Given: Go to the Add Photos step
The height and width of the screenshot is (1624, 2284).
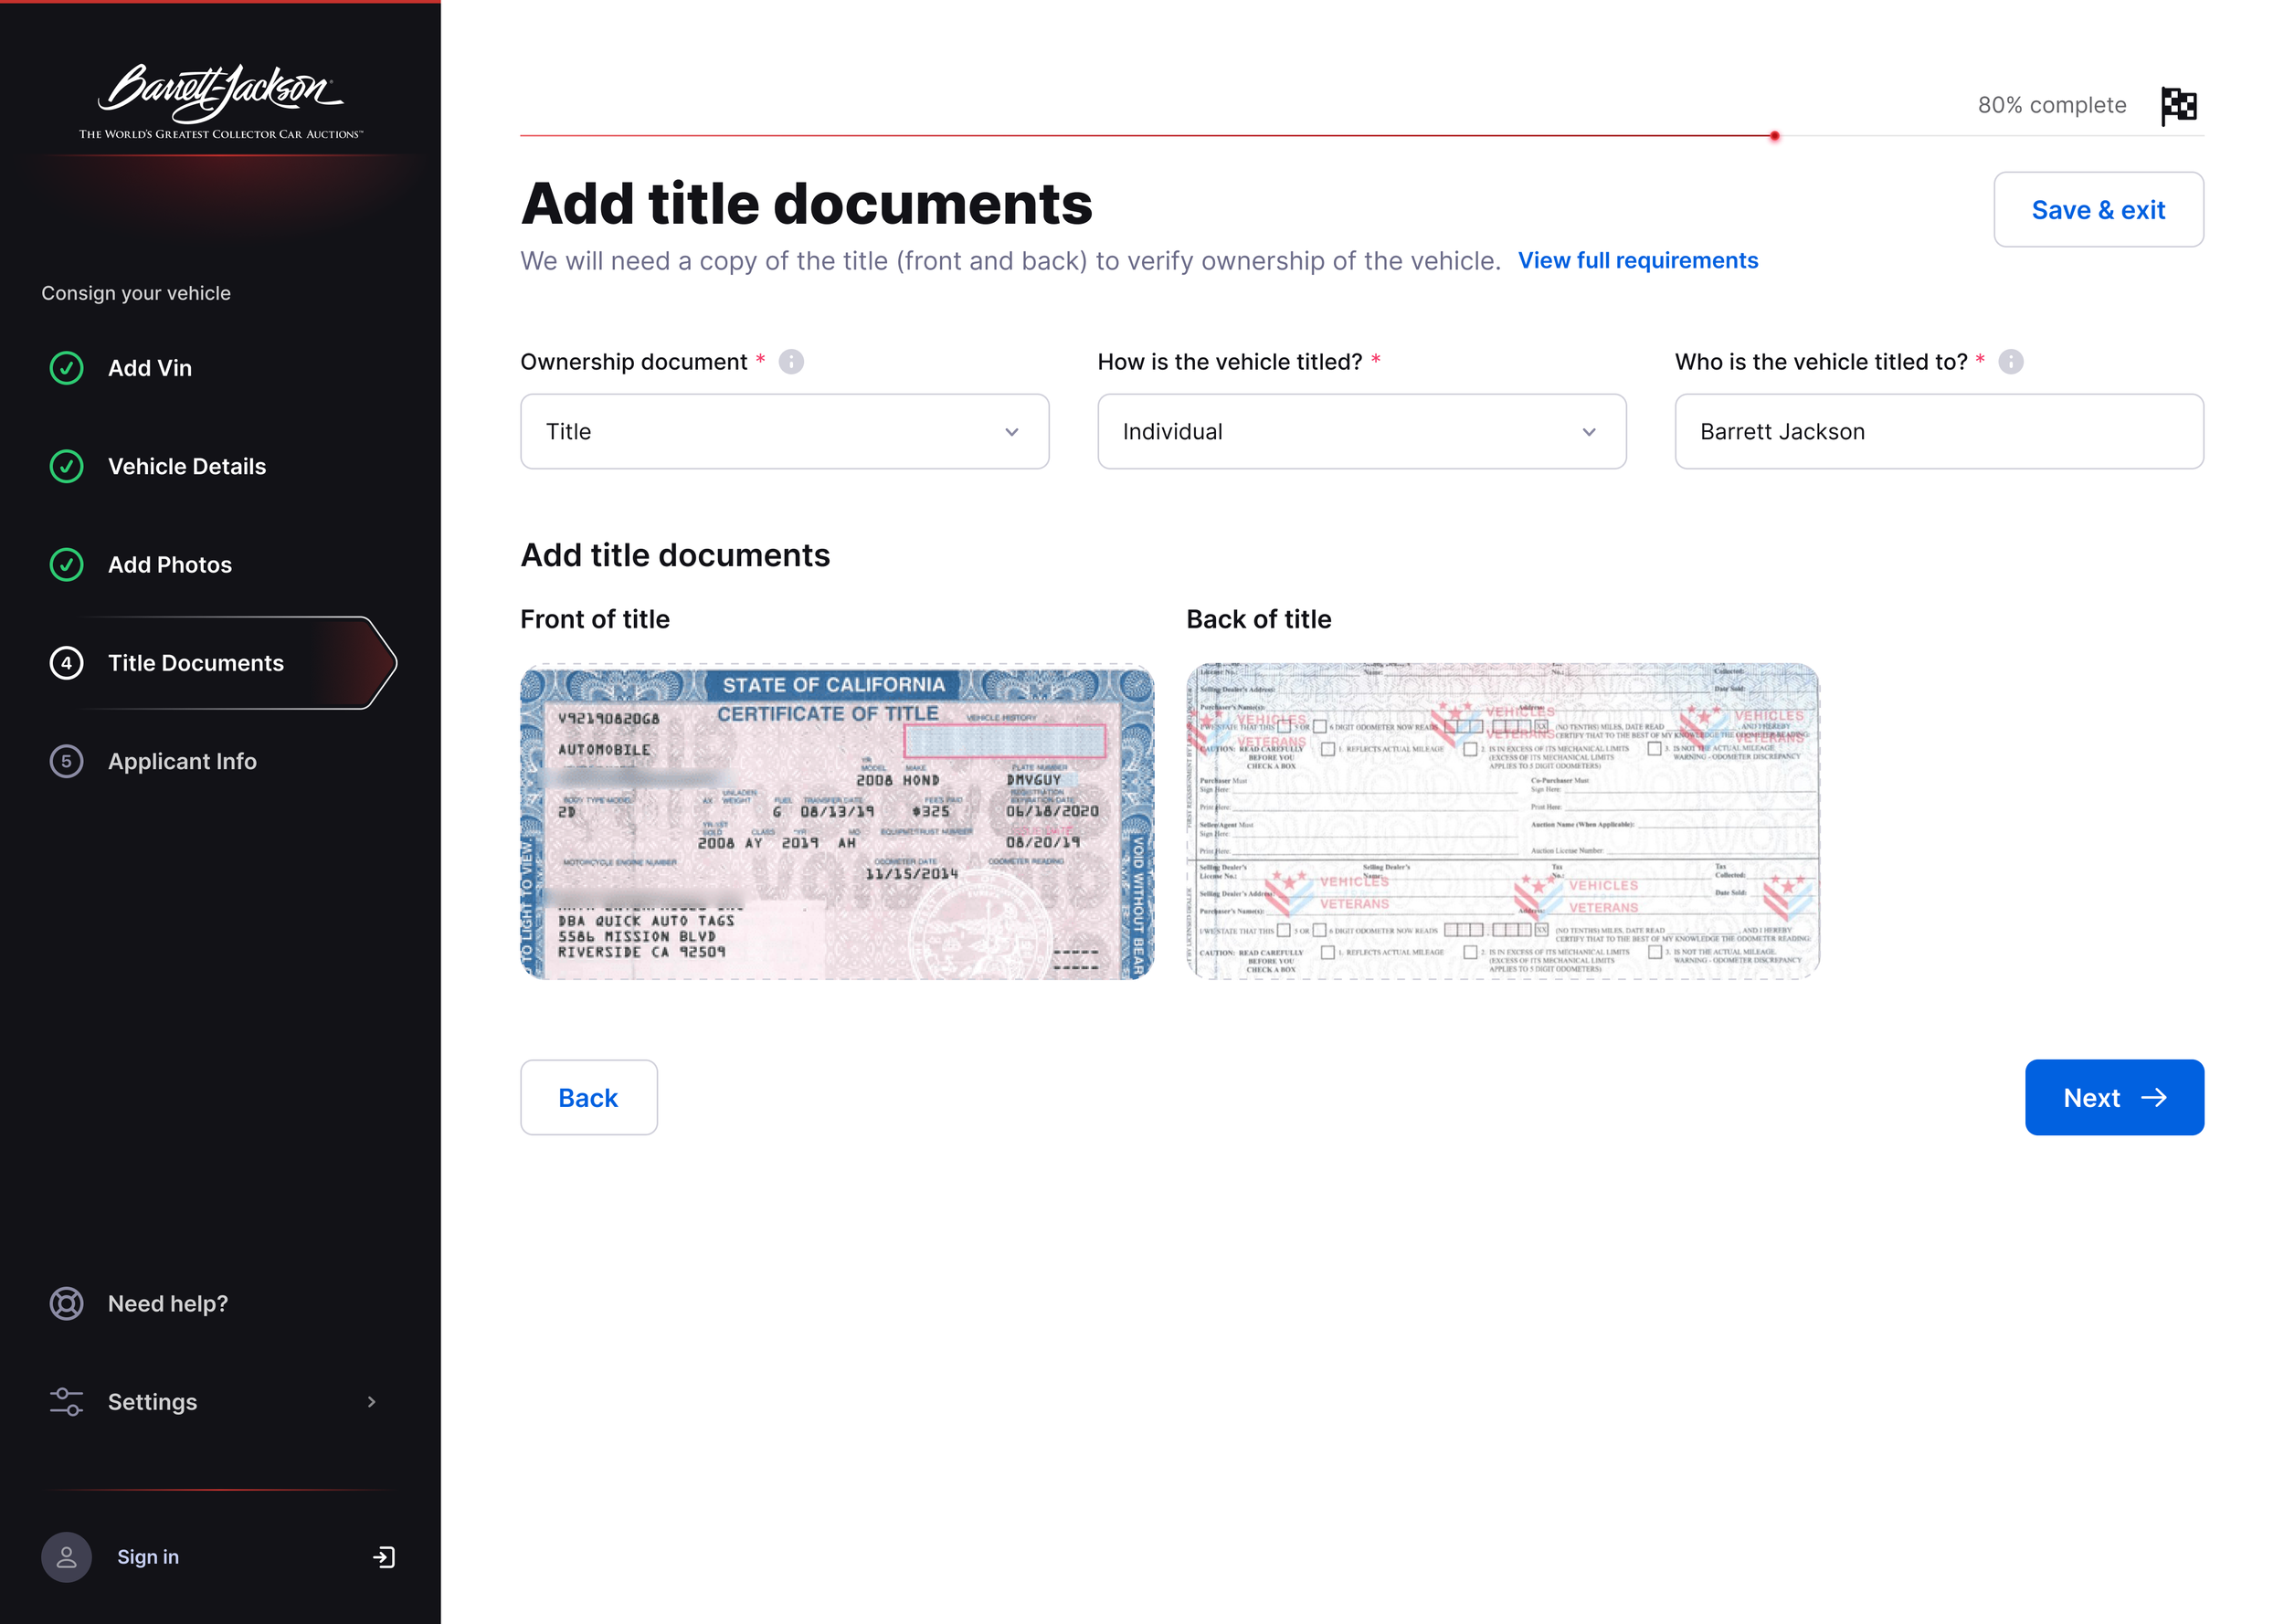Looking at the screenshot, I should coord(170,565).
